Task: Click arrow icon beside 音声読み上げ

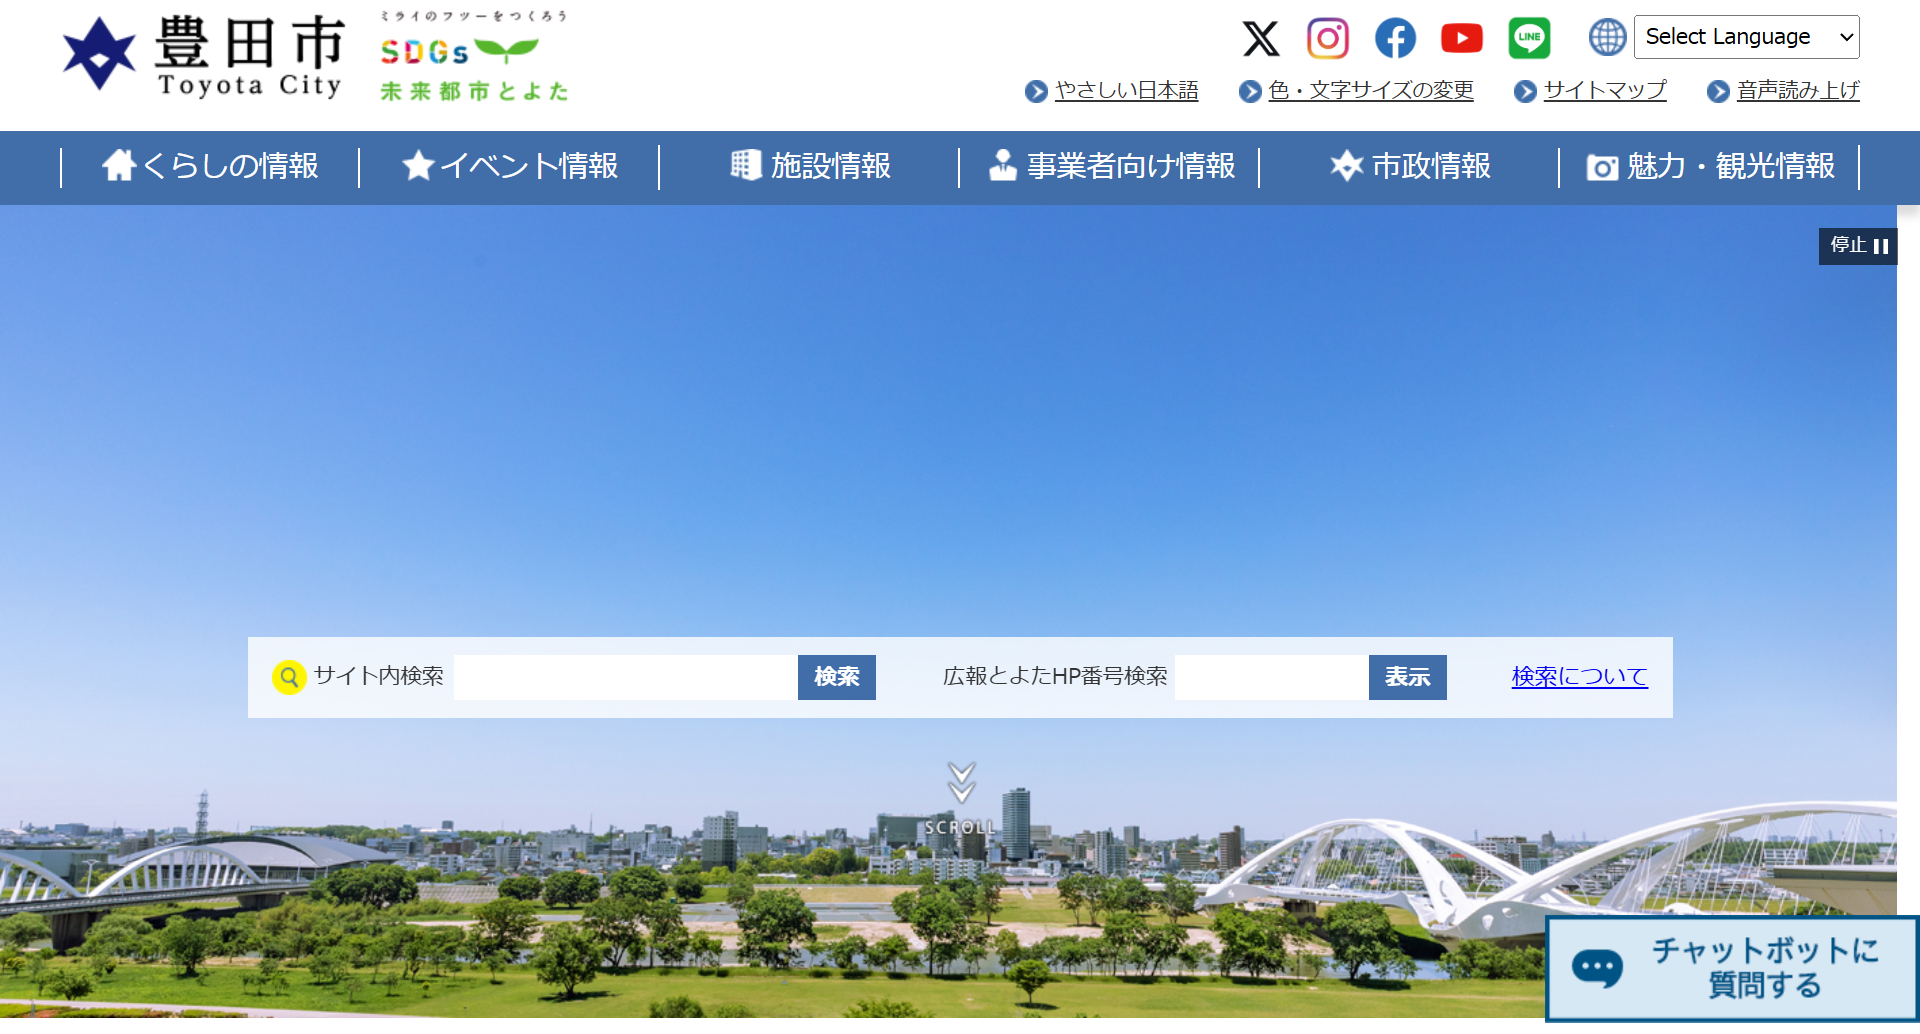Action: [x=1719, y=91]
